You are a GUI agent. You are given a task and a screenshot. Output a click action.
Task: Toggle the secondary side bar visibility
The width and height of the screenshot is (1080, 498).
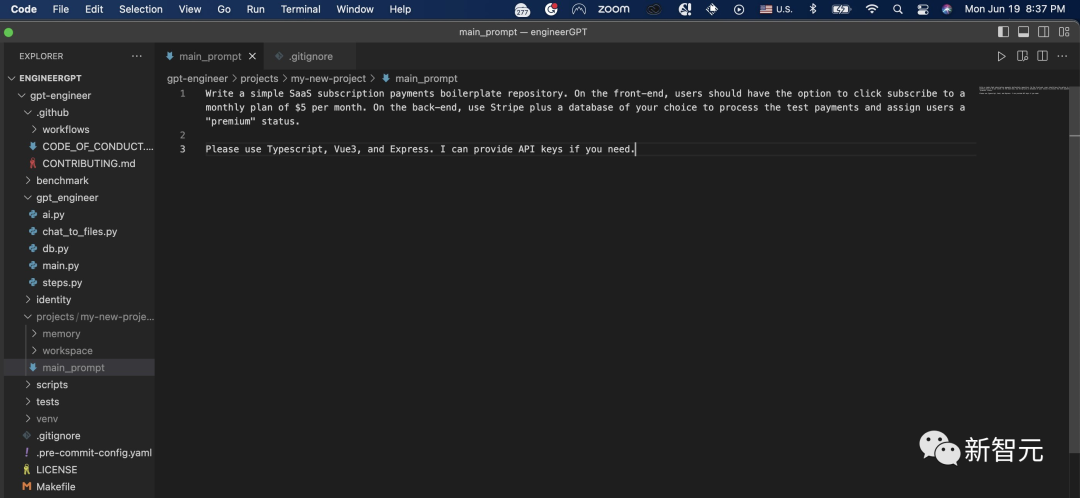1043,32
